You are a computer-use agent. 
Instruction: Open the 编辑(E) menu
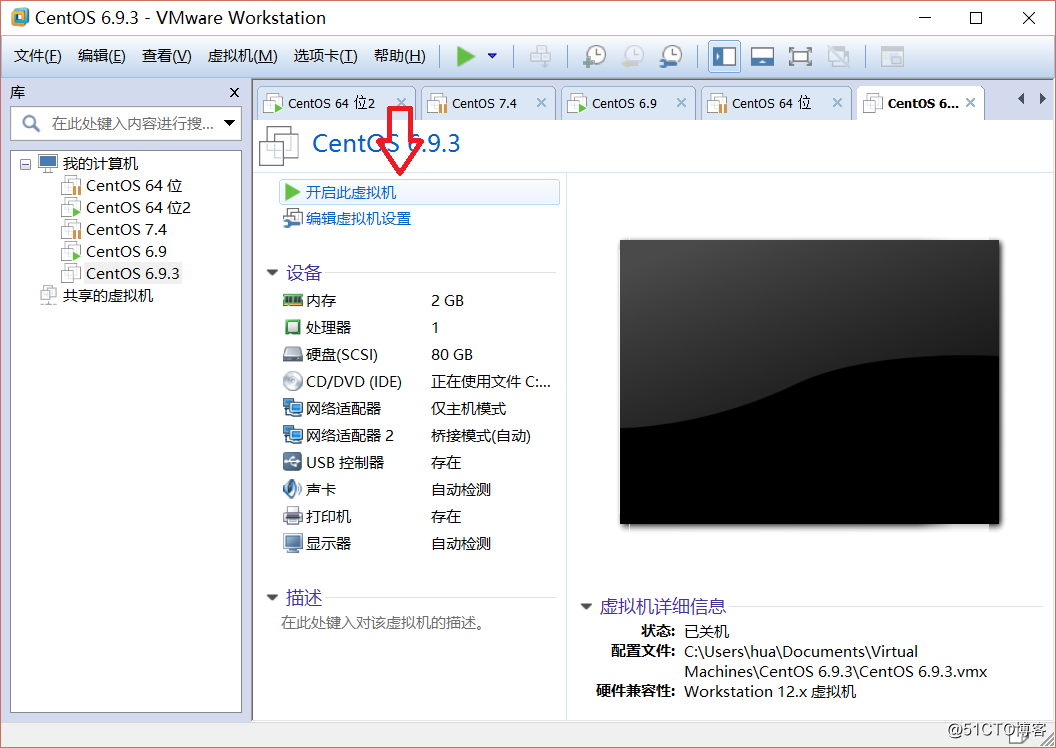pyautogui.click(x=102, y=56)
